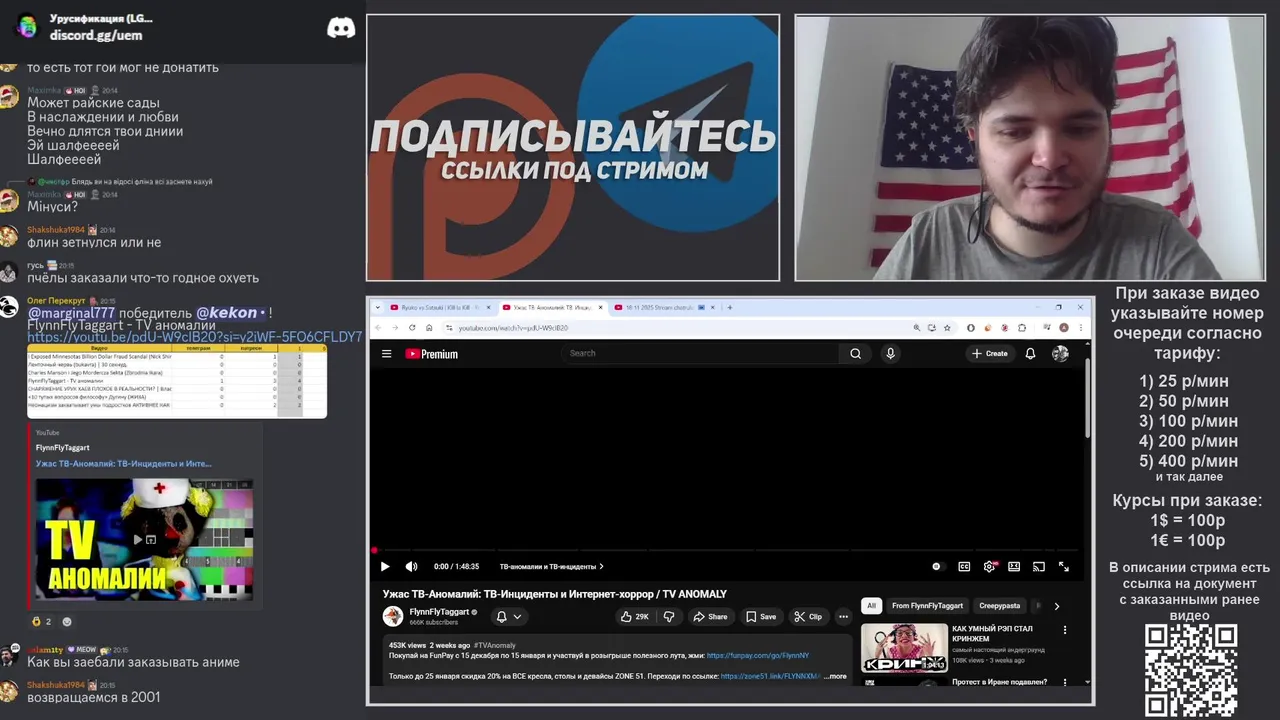Open the browser three-dot menu
The image size is (1280, 720).
(1081, 328)
